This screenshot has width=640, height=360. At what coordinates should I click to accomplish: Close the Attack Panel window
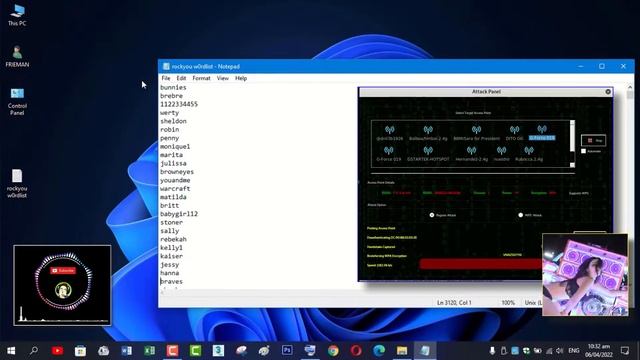[x=608, y=92]
